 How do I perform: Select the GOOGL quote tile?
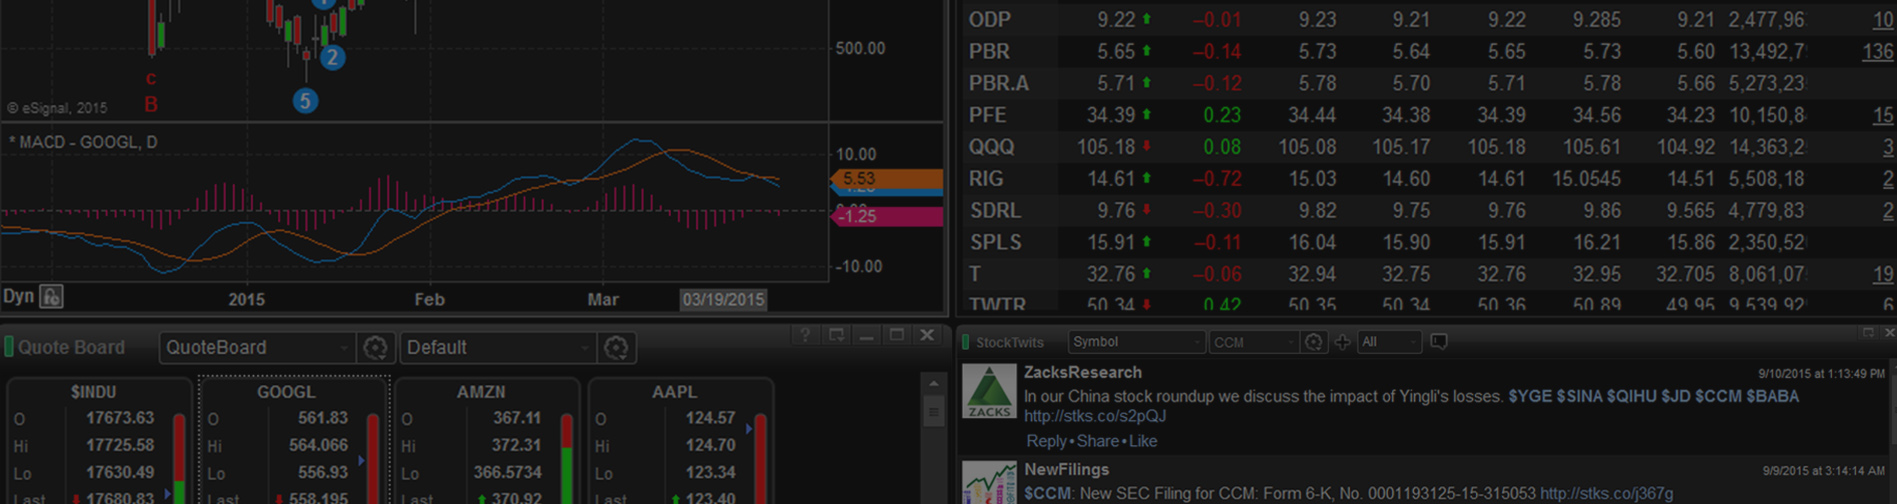(x=294, y=442)
